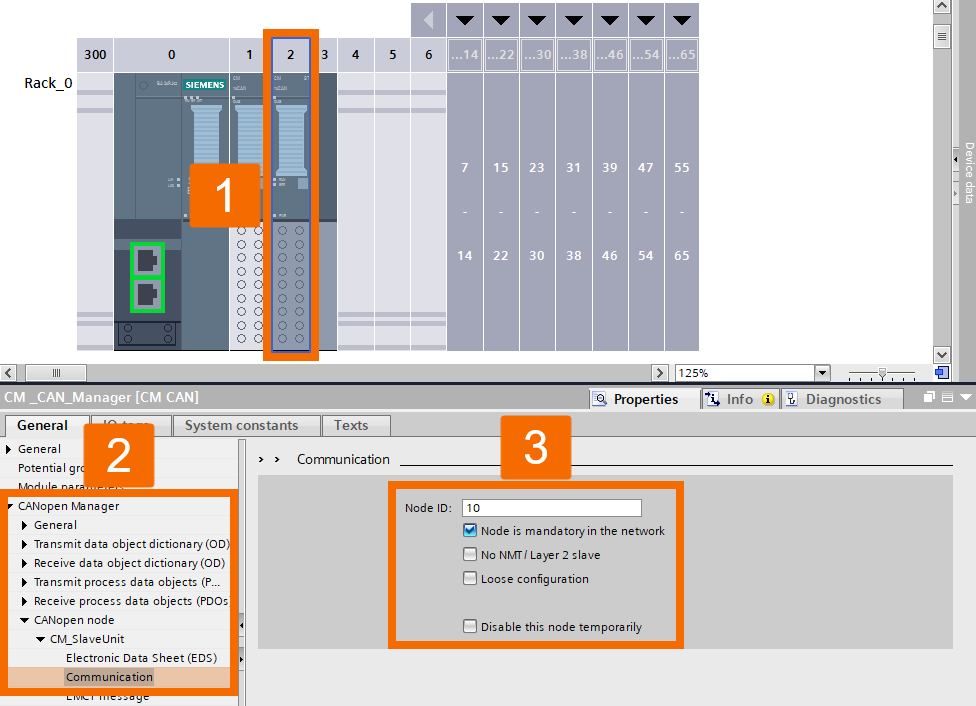Viewport: 976px width, 706px height.
Task: Toggle the Loose configuration checkbox
Action: (470, 578)
